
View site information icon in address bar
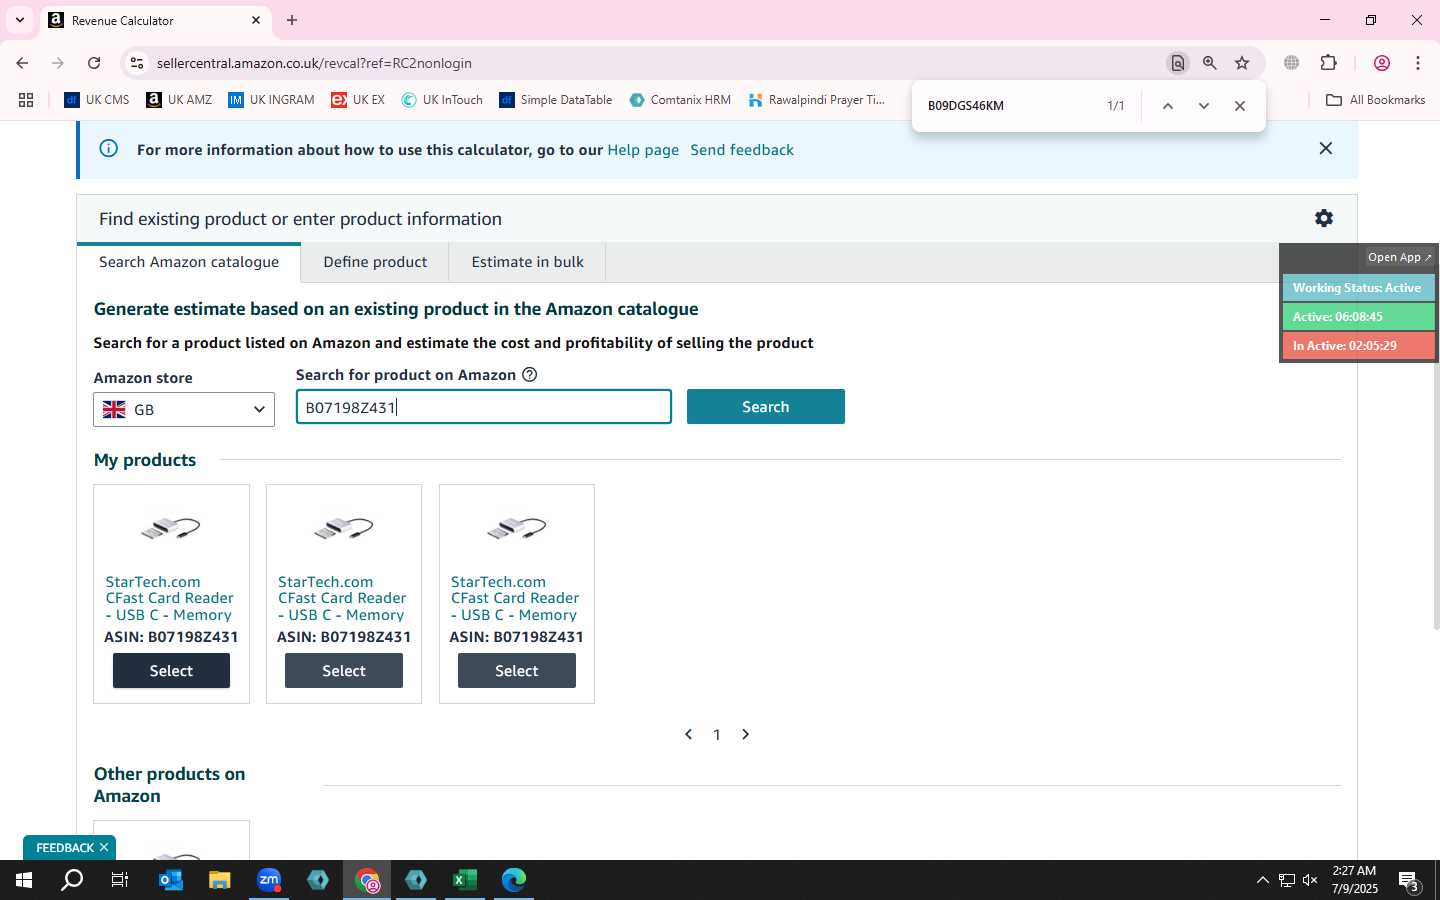(137, 63)
